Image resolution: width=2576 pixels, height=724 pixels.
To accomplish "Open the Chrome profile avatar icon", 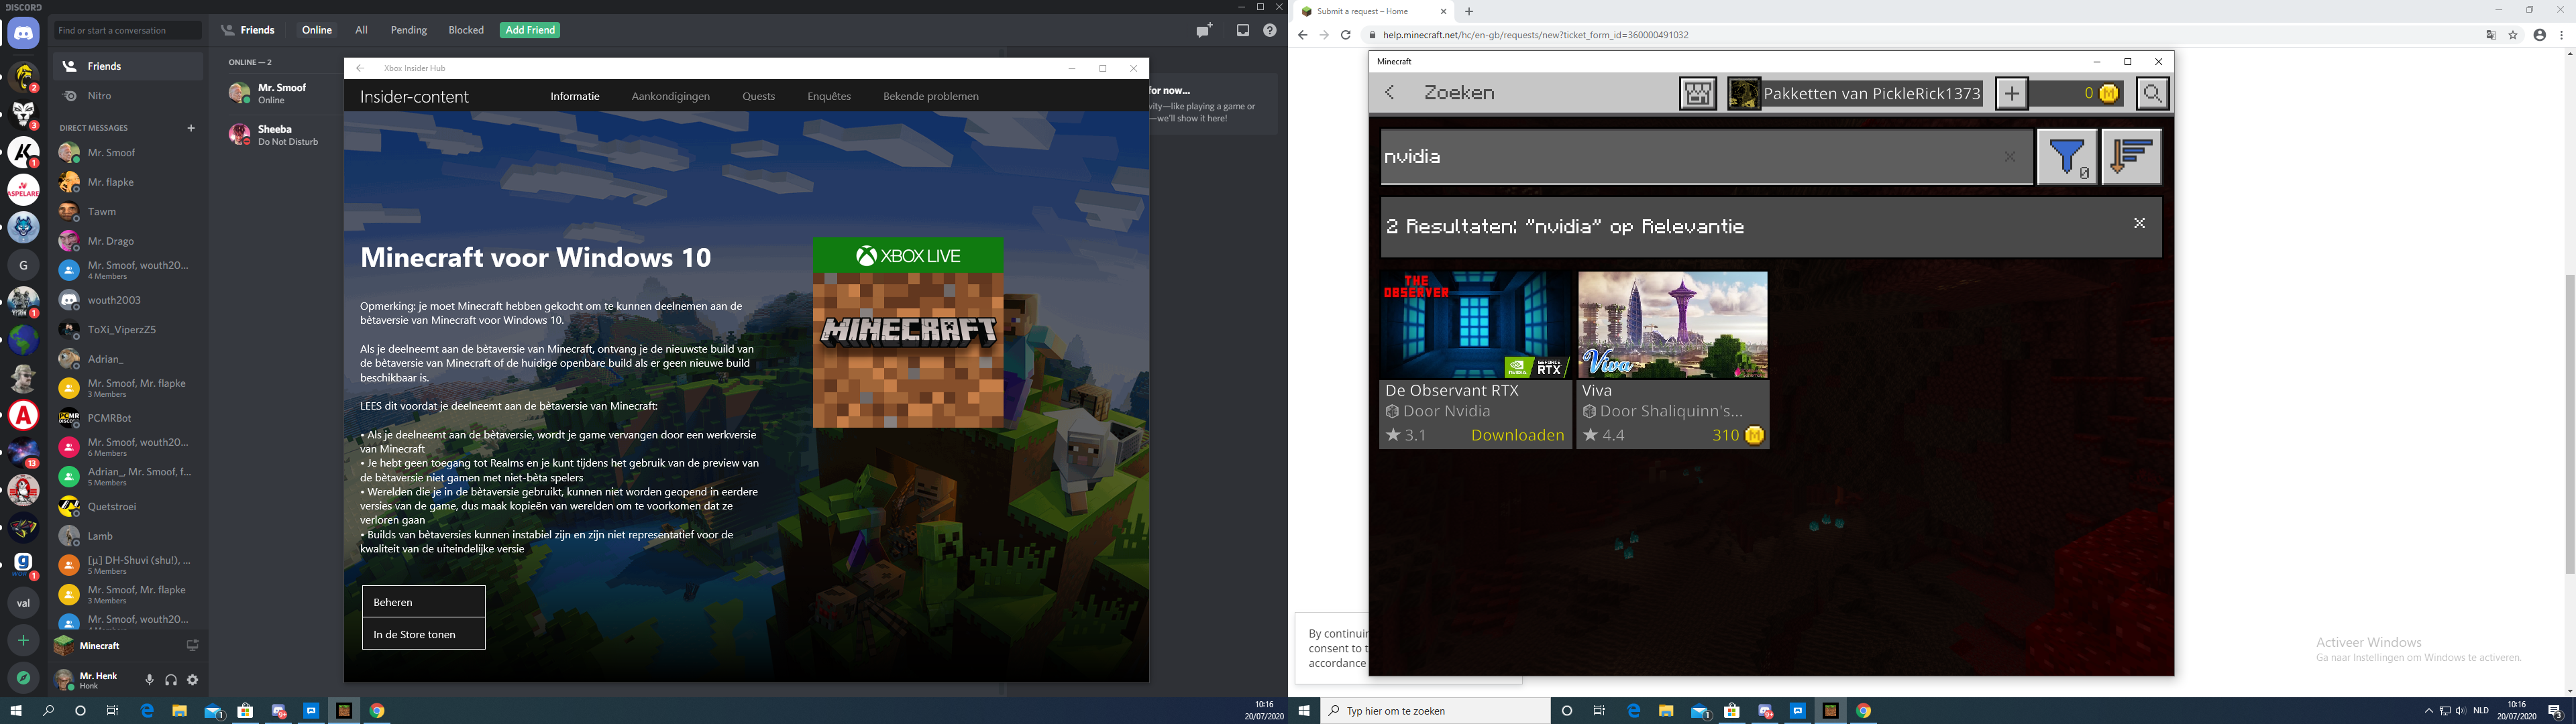I will (x=2539, y=35).
